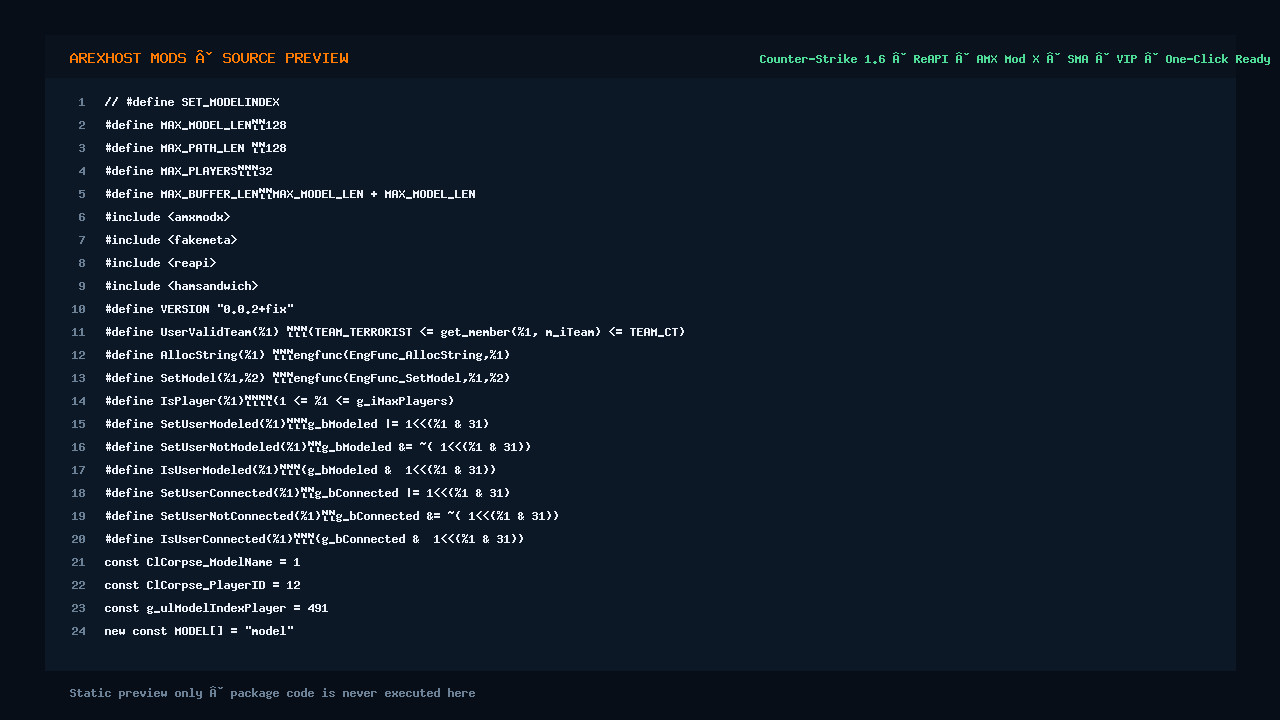Click line number 24 in the gutter

pos(79,631)
